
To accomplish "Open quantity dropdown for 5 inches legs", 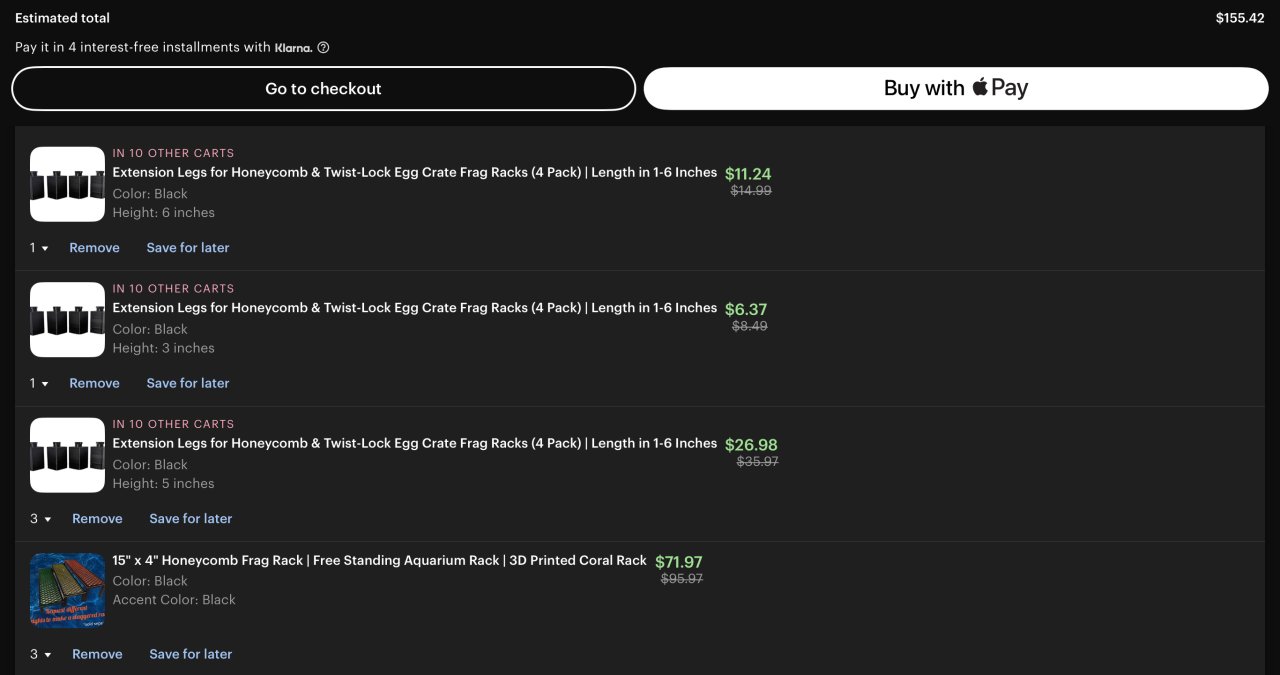I will (x=40, y=519).
